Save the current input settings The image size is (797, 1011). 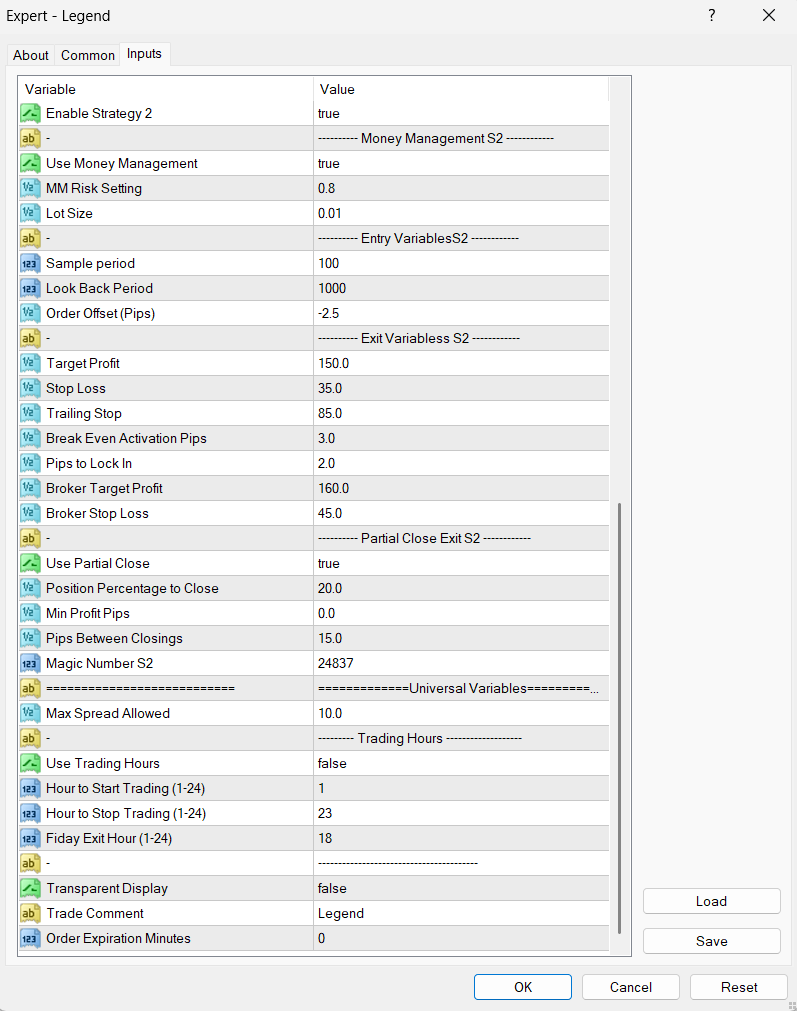tap(711, 941)
